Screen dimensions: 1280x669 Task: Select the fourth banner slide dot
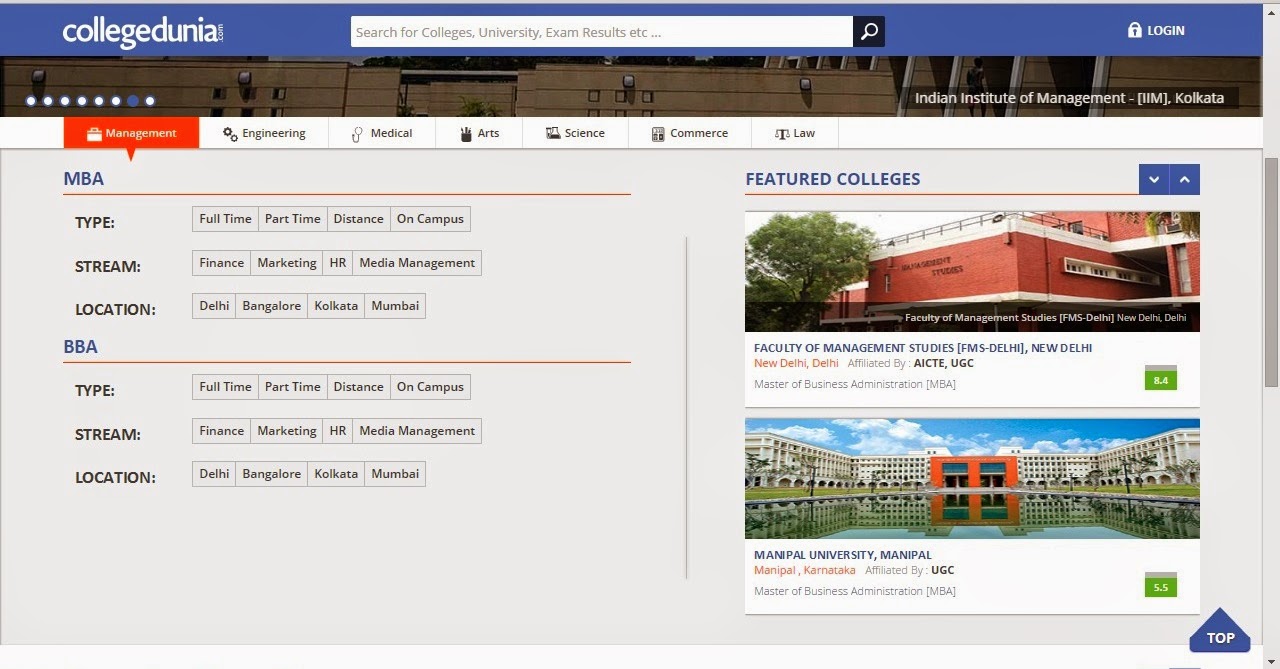(82, 101)
